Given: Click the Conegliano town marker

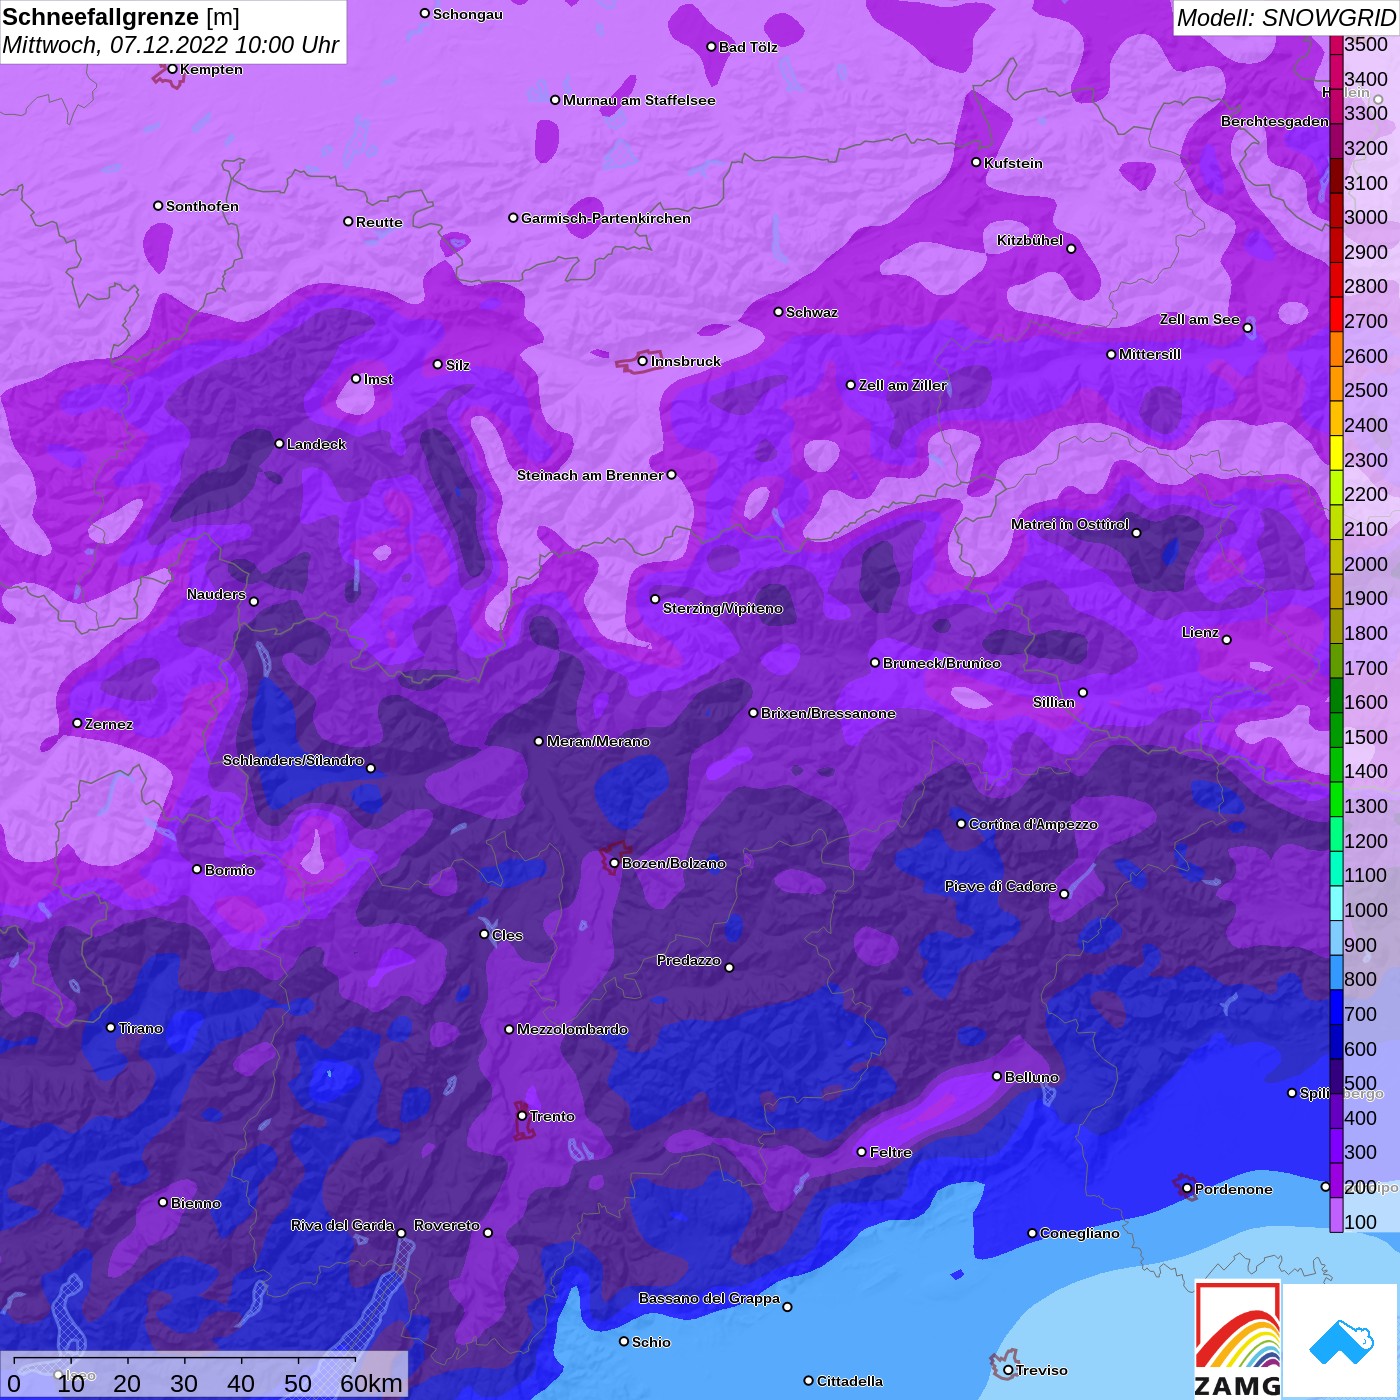Looking at the screenshot, I should [1032, 1233].
